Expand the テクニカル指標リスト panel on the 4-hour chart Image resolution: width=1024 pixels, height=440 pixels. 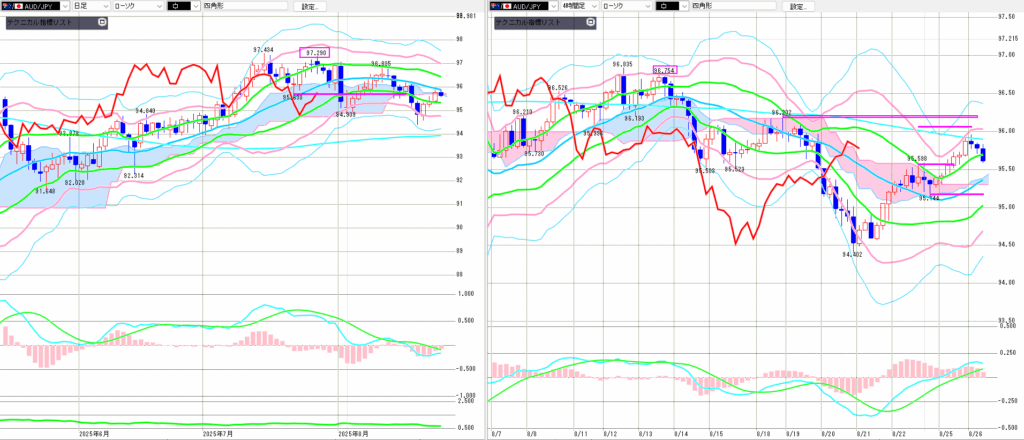tap(590, 22)
